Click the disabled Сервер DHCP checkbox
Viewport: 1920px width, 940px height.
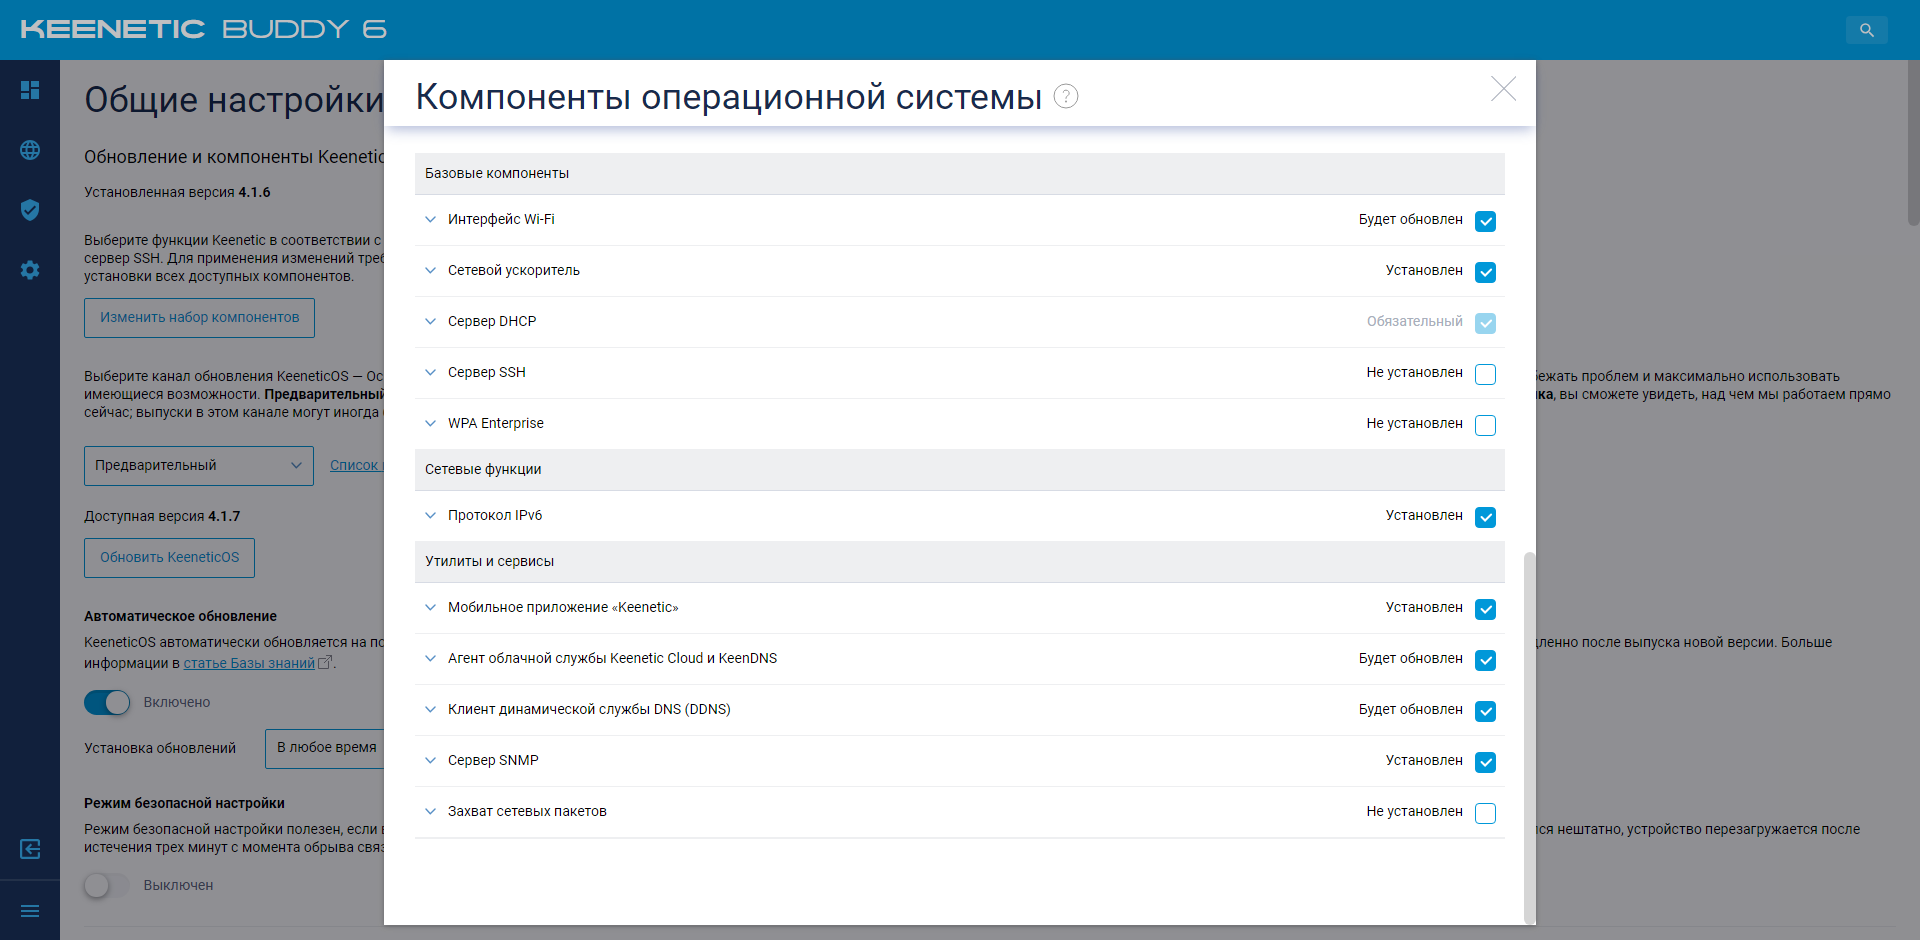[x=1486, y=323]
